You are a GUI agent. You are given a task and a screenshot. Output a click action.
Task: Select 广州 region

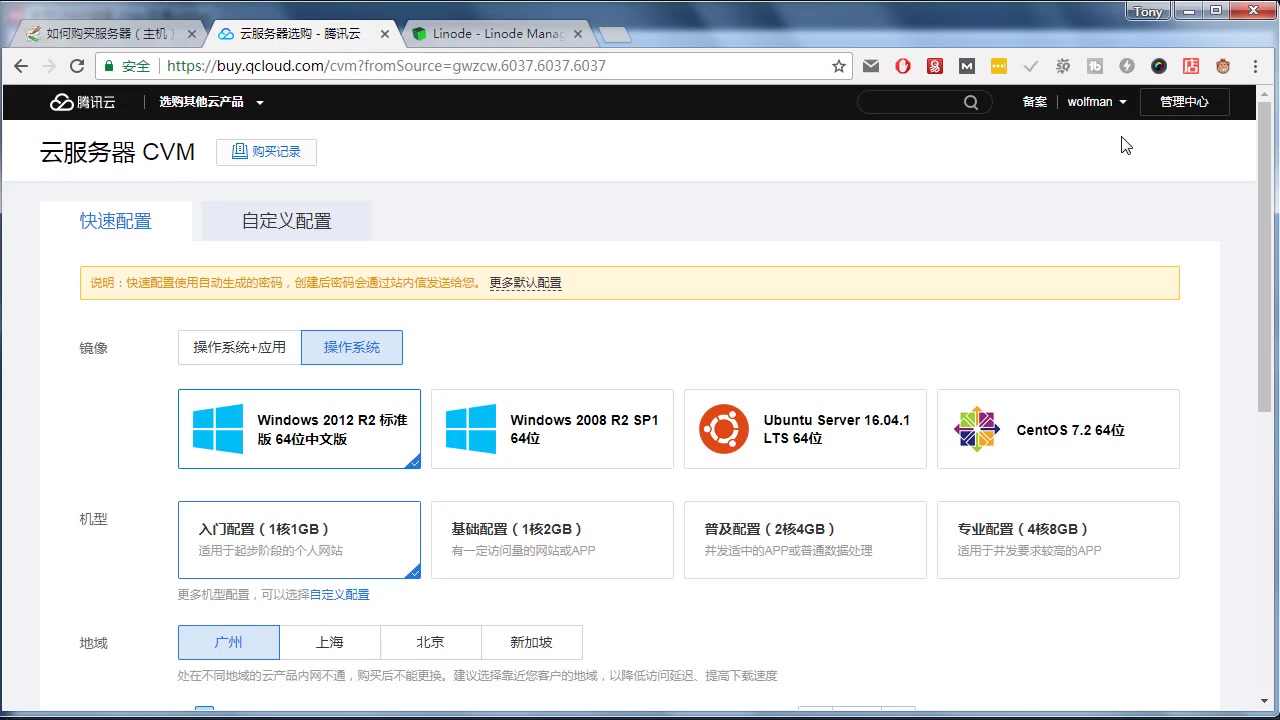(229, 642)
